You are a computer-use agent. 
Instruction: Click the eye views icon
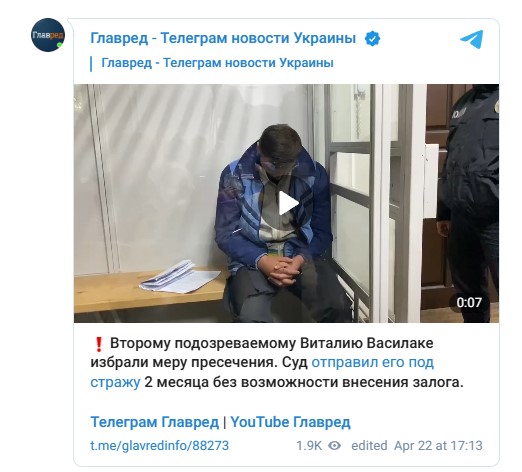click(334, 445)
